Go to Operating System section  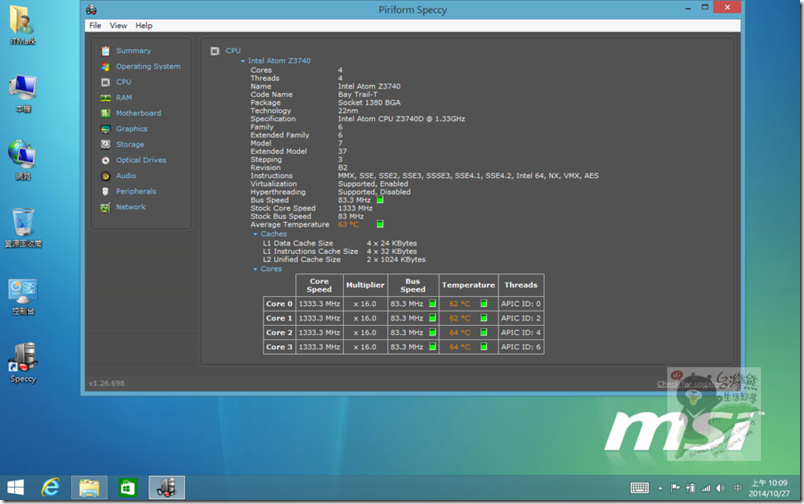point(148,67)
